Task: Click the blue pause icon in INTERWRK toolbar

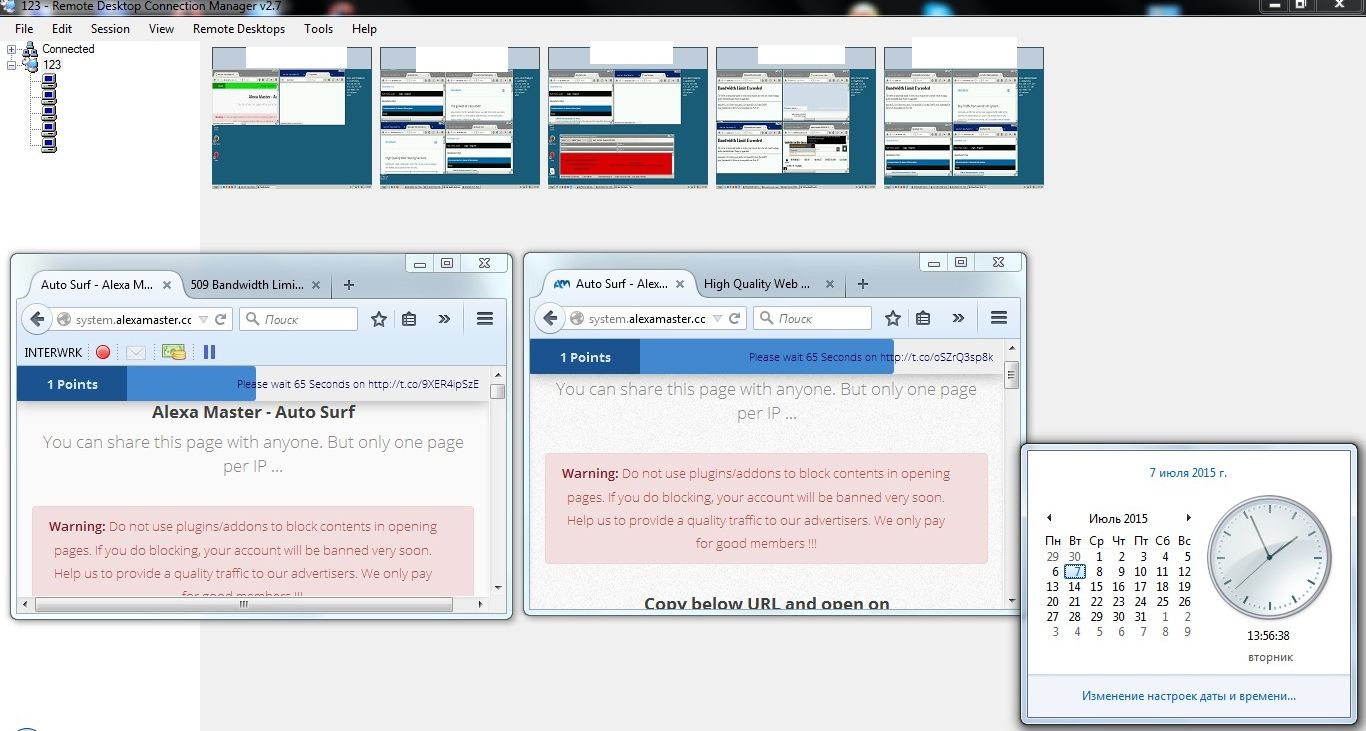Action: click(209, 352)
